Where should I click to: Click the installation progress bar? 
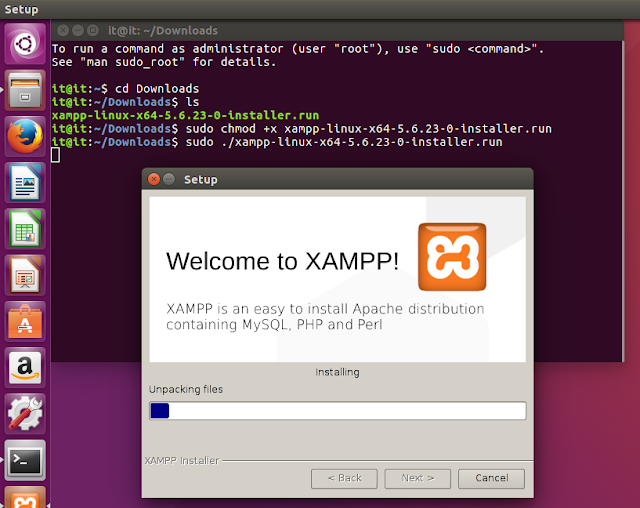point(338,410)
